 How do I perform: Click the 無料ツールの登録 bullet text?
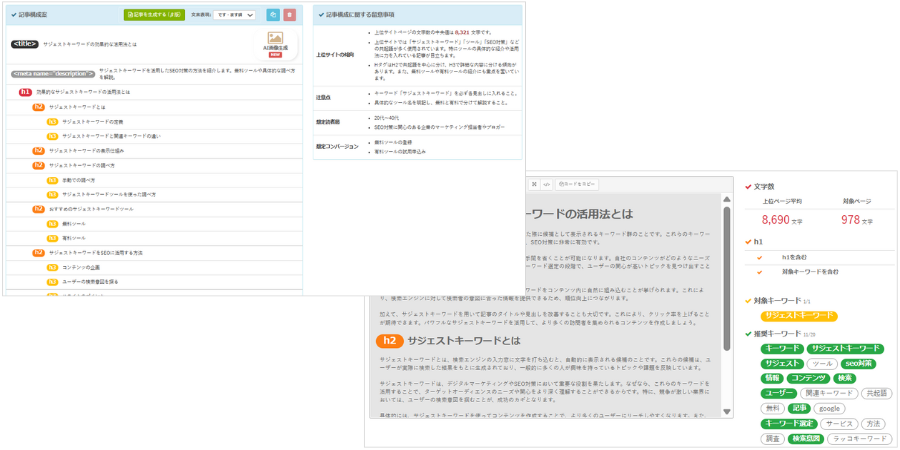point(393,142)
